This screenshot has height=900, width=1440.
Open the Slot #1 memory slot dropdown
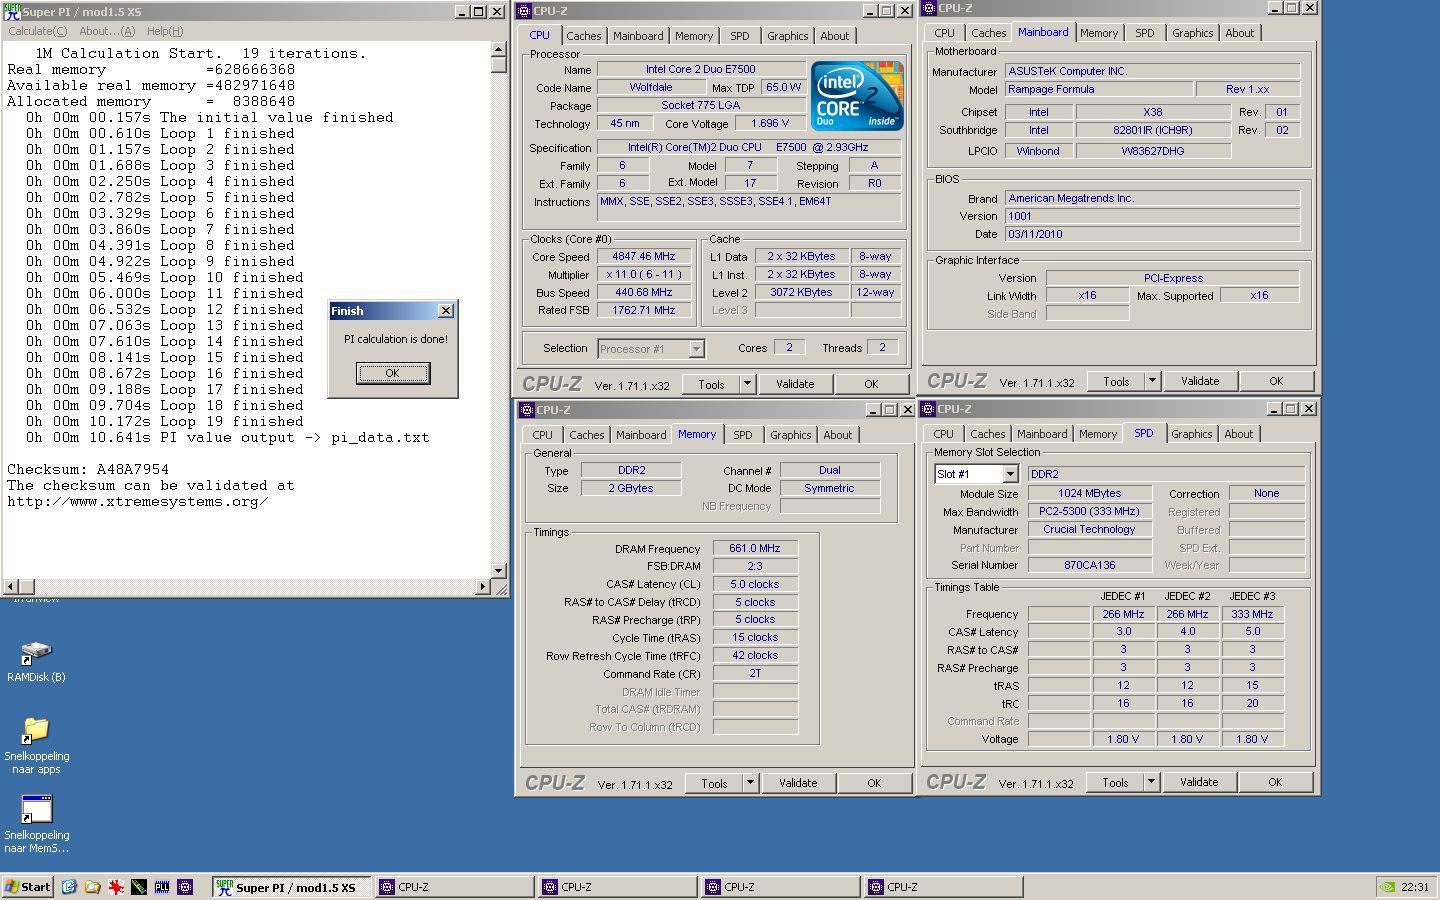[x=1010, y=474]
